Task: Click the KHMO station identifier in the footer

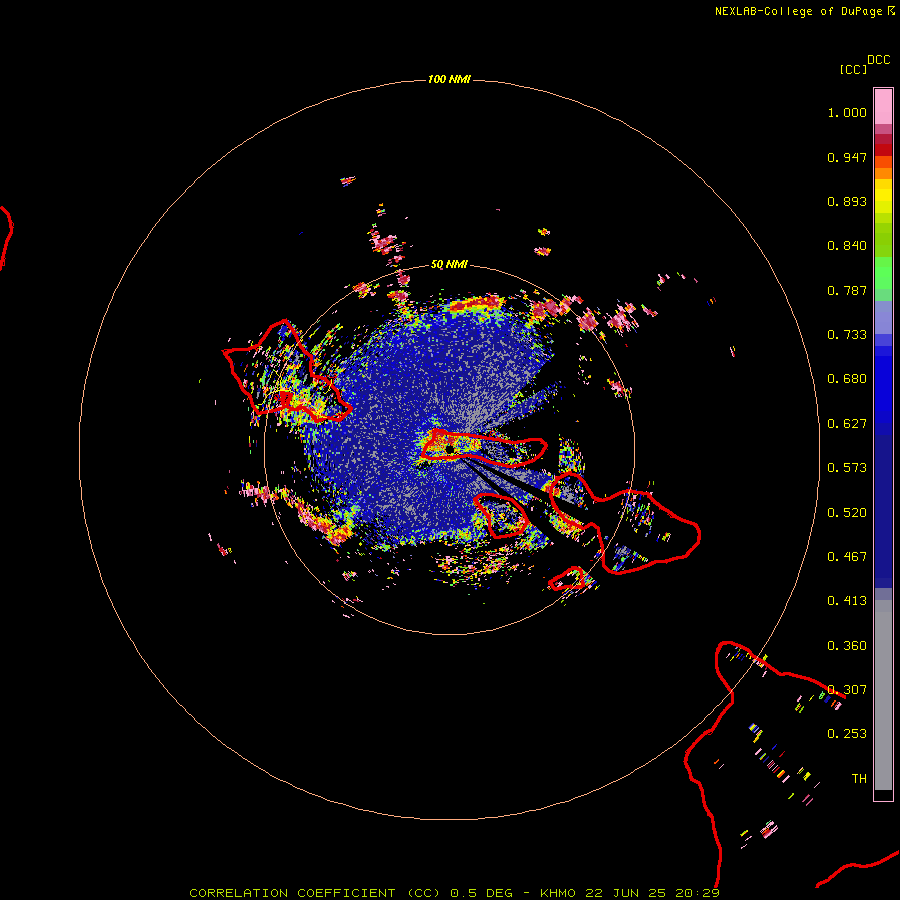Action: 557,893
